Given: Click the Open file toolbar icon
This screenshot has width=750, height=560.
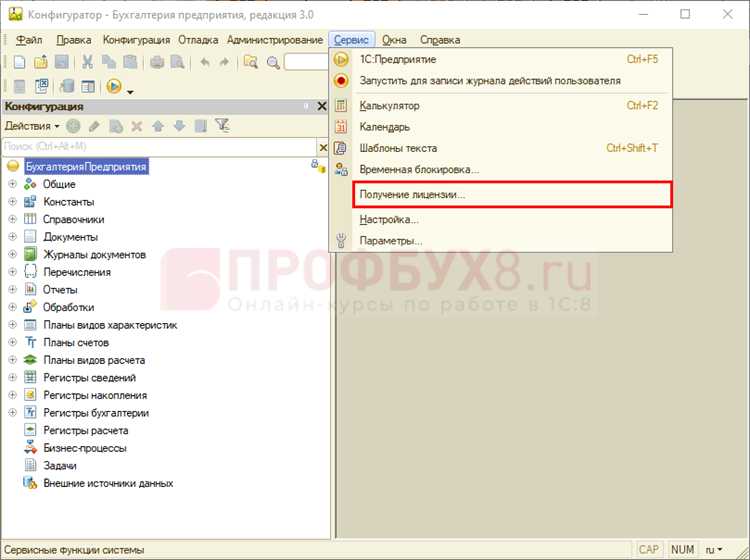Looking at the screenshot, I should pyautogui.click(x=41, y=62).
